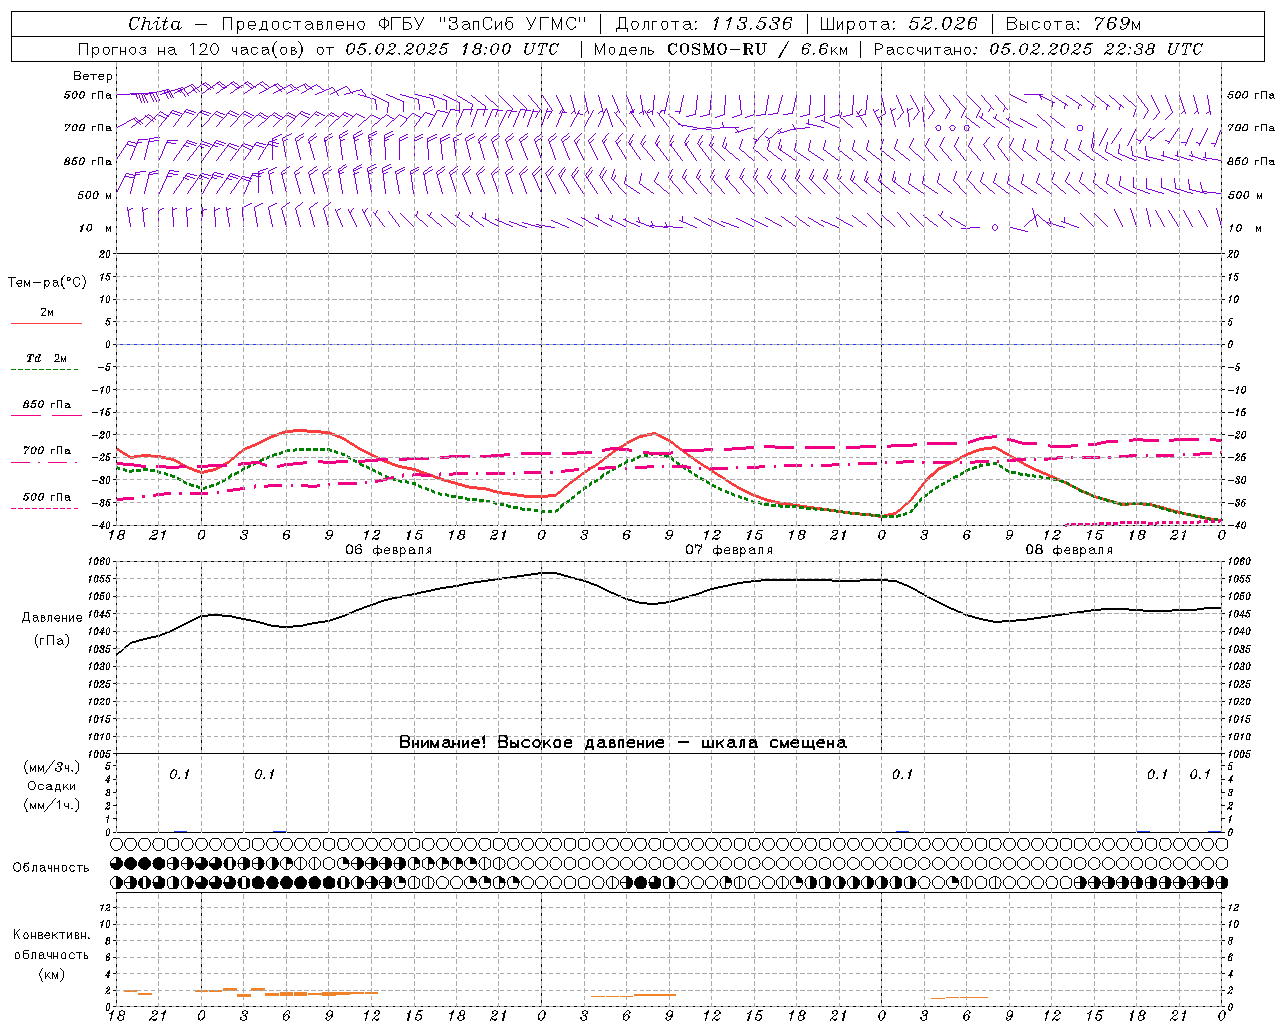Click the "Тем-ра(°C)" temperature panel label
Image resolution: width=1280 pixels, height=1024 pixels.
tap(47, 282)
